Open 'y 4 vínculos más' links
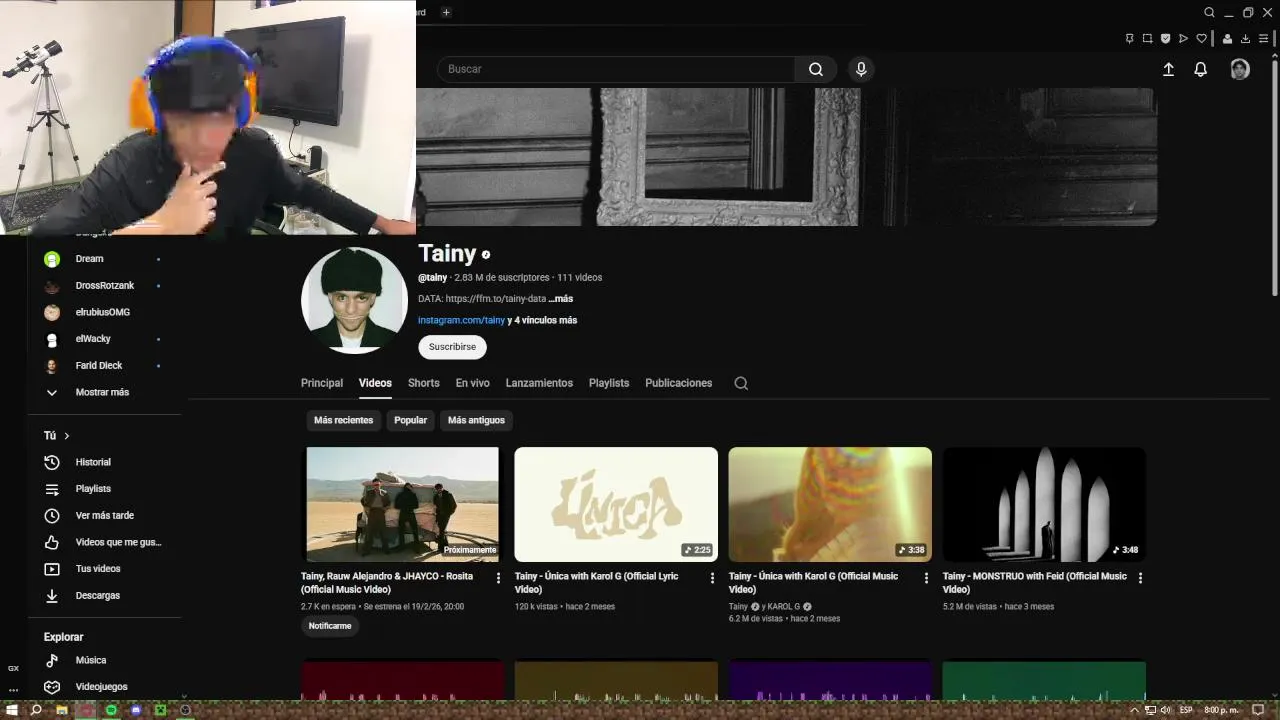Viewport: 1280px width, 720px height. click(542, 320)
